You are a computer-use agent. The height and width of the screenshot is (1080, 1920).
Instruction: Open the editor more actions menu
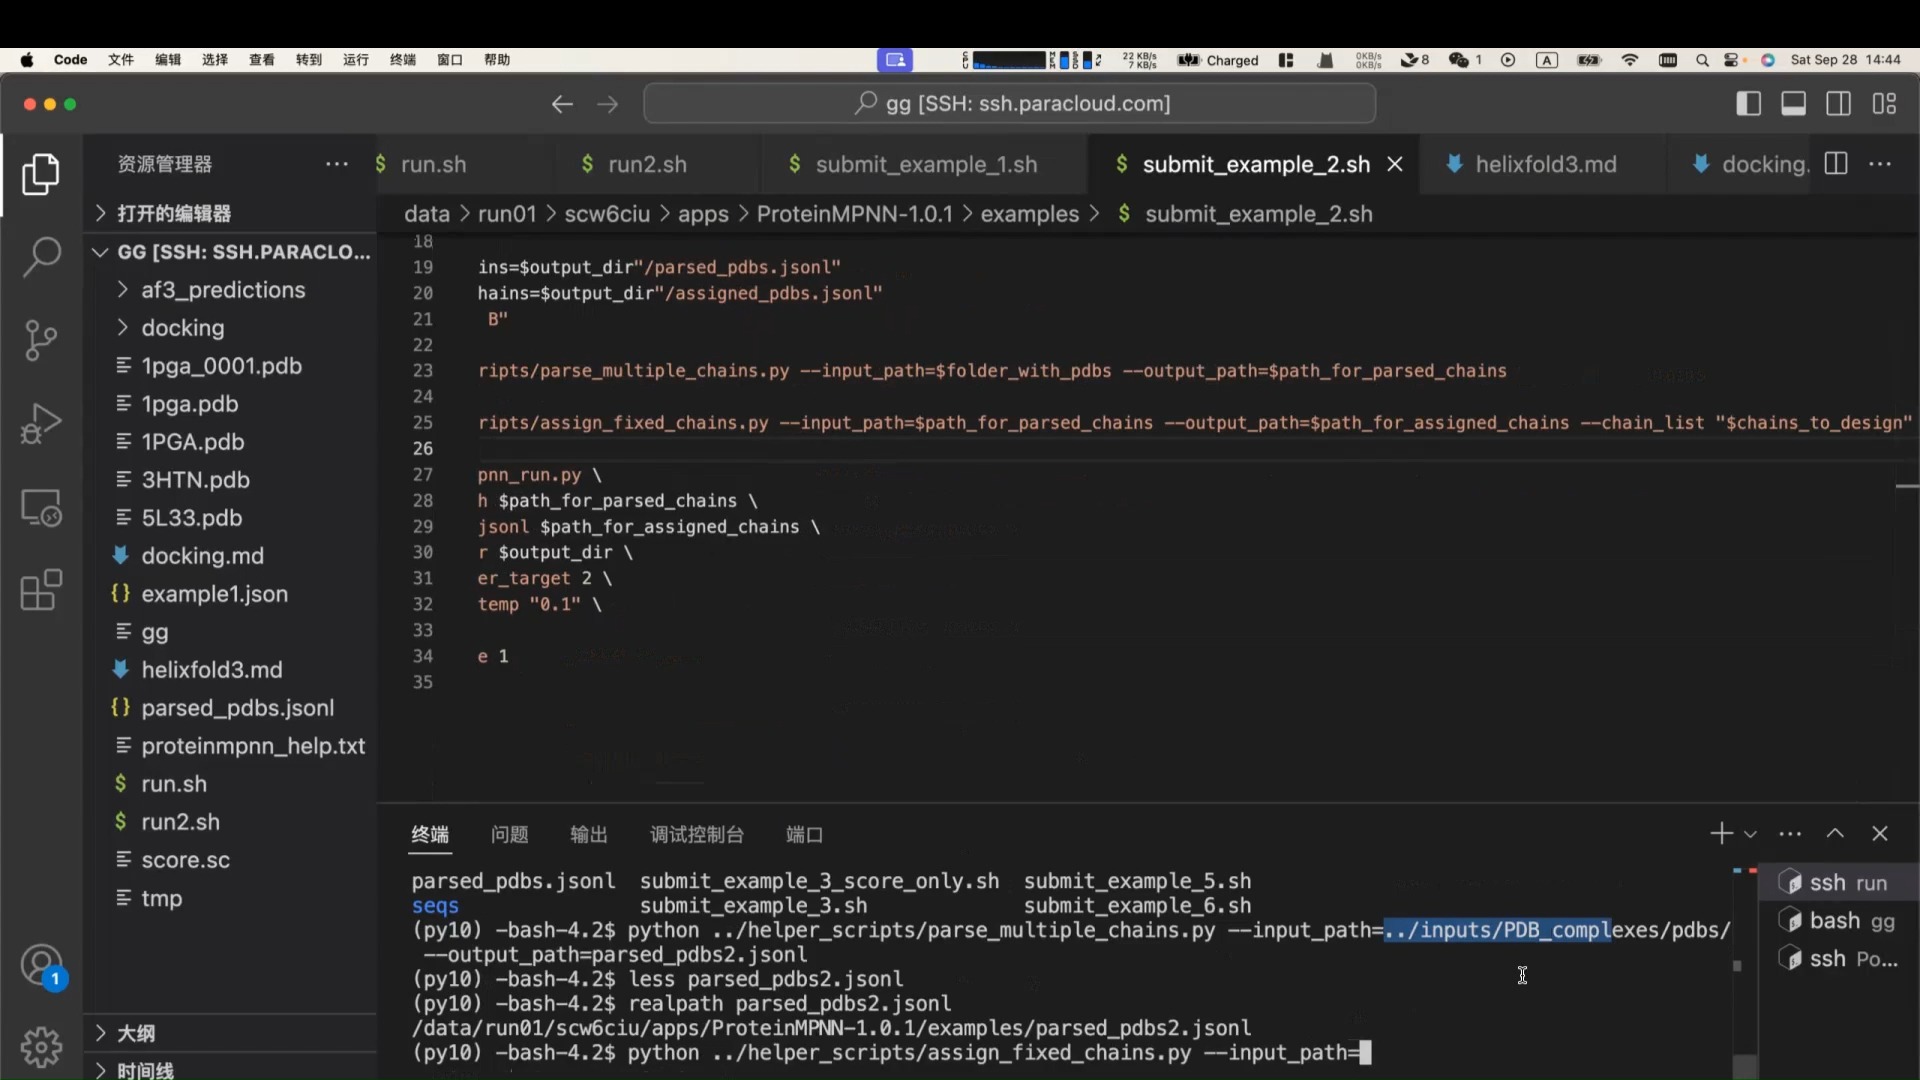tap(1880, 164)
